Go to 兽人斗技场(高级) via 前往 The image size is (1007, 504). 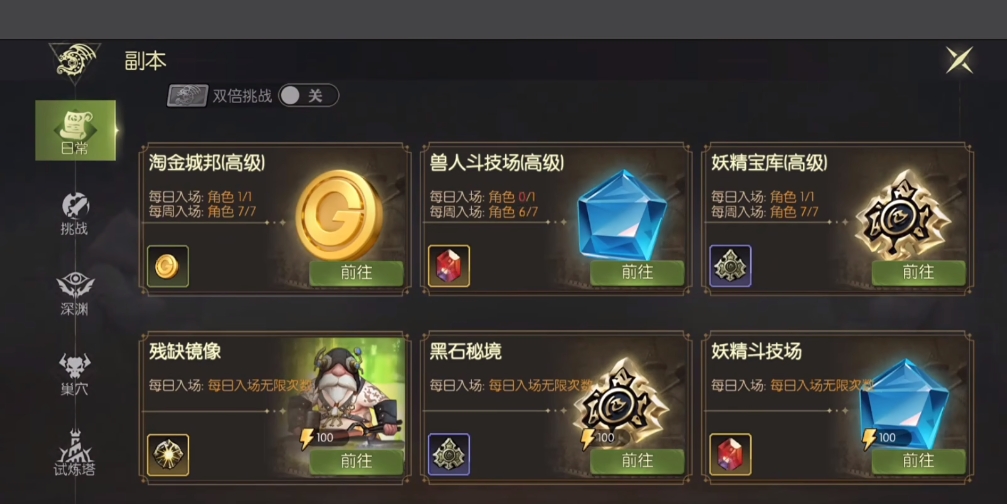[x=637, y=273]
